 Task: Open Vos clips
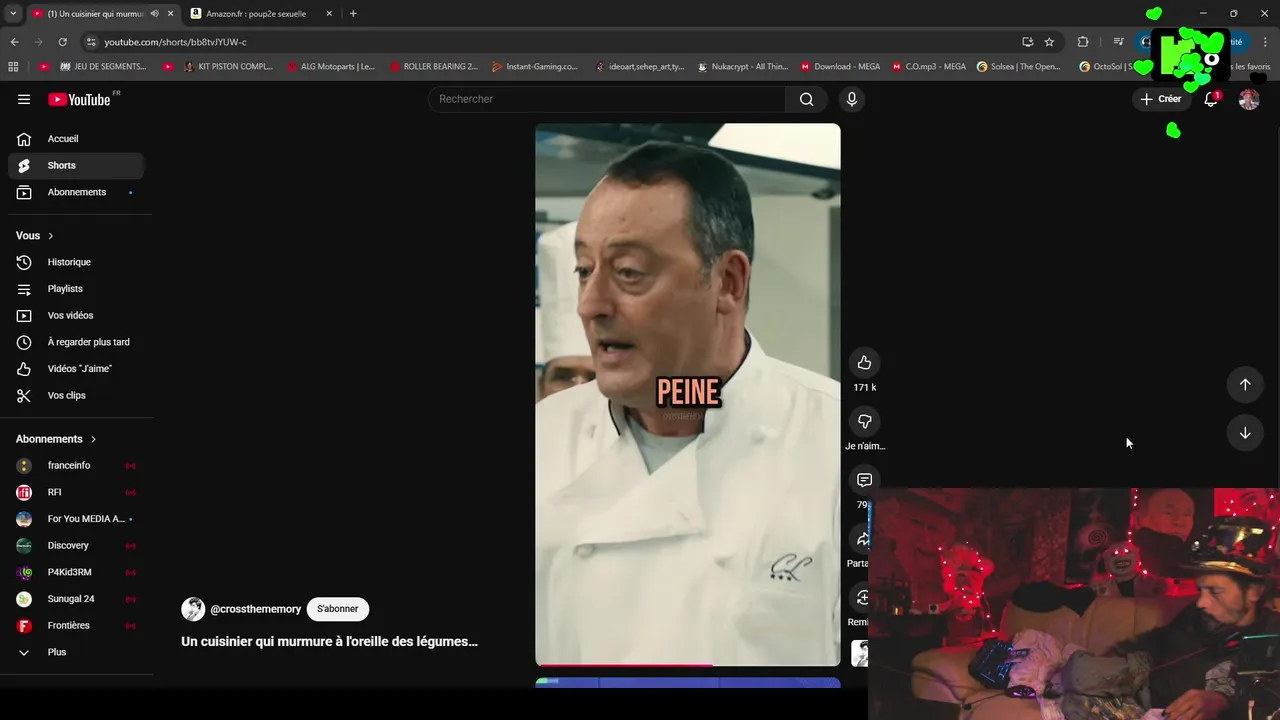(x=76, y=395)
